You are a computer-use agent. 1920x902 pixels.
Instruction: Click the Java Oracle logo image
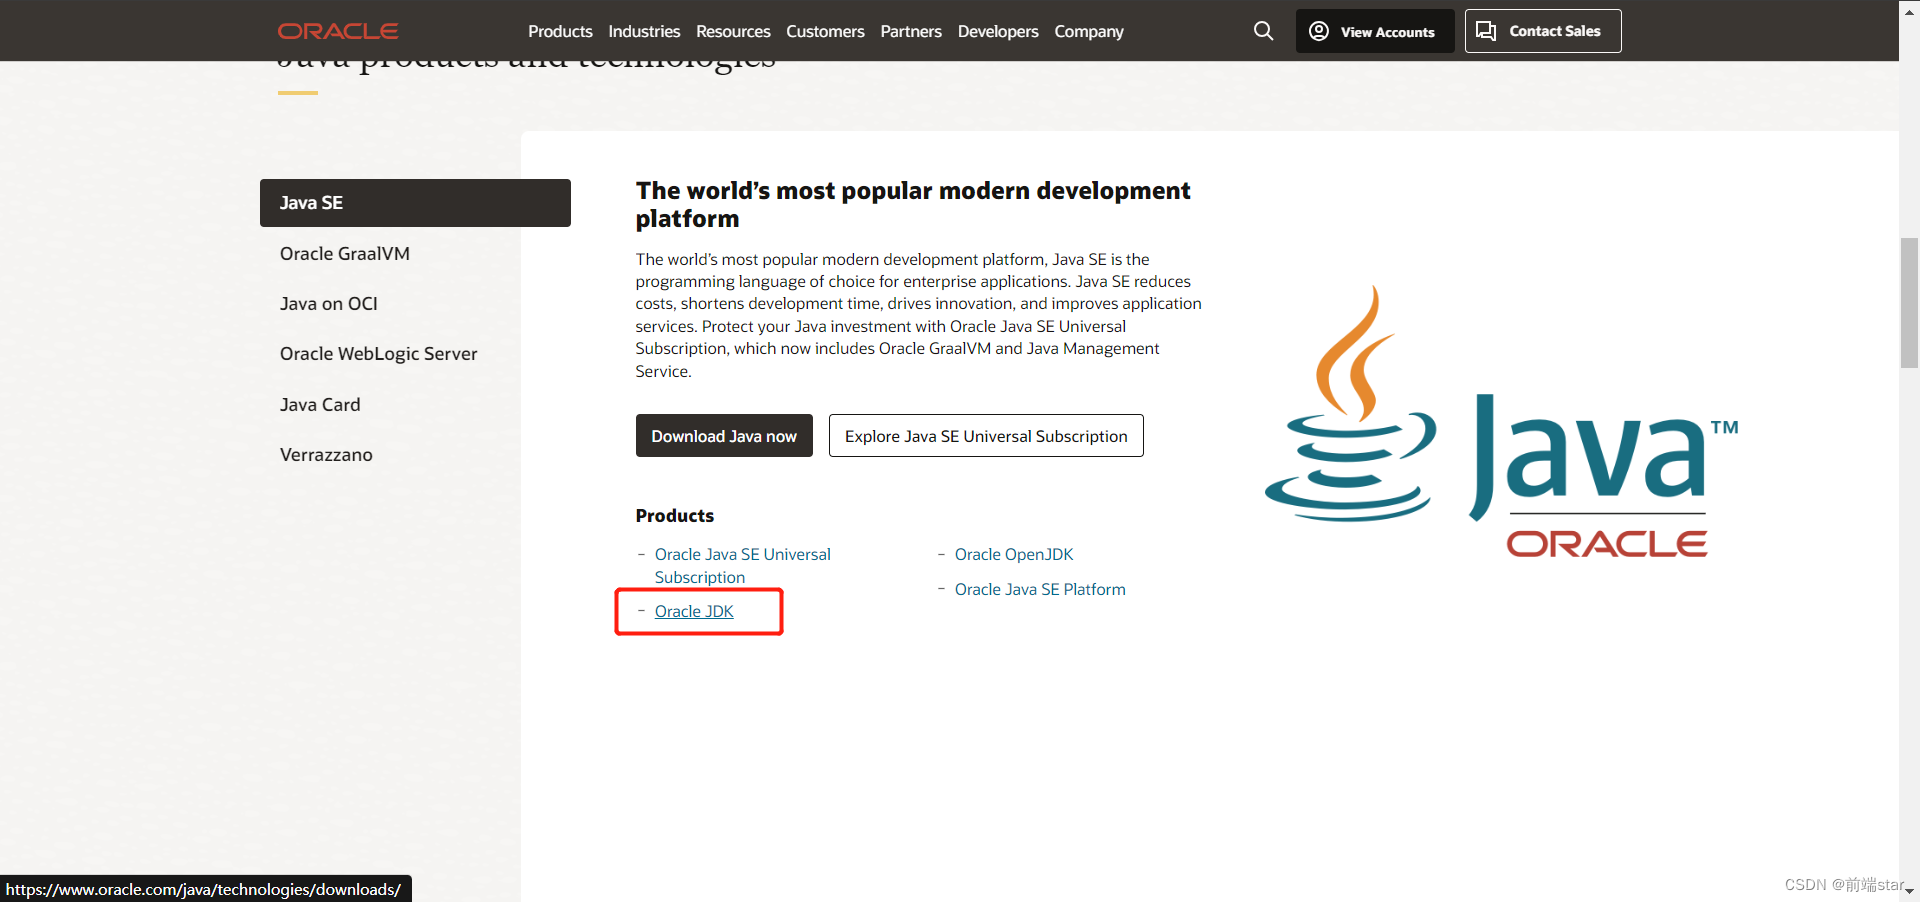[x=1502, y=421]
